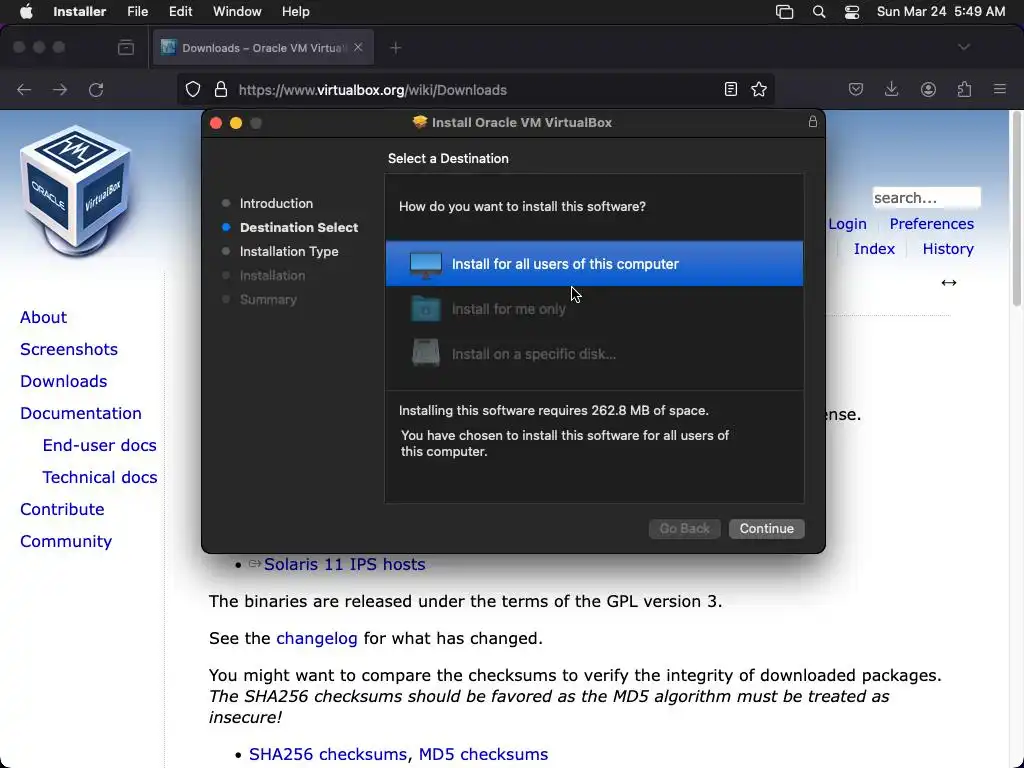This screenshot has height=768, width=1024.
Task: Click the Introduction step in installer sidebar
Action: [x=276, y=203]
